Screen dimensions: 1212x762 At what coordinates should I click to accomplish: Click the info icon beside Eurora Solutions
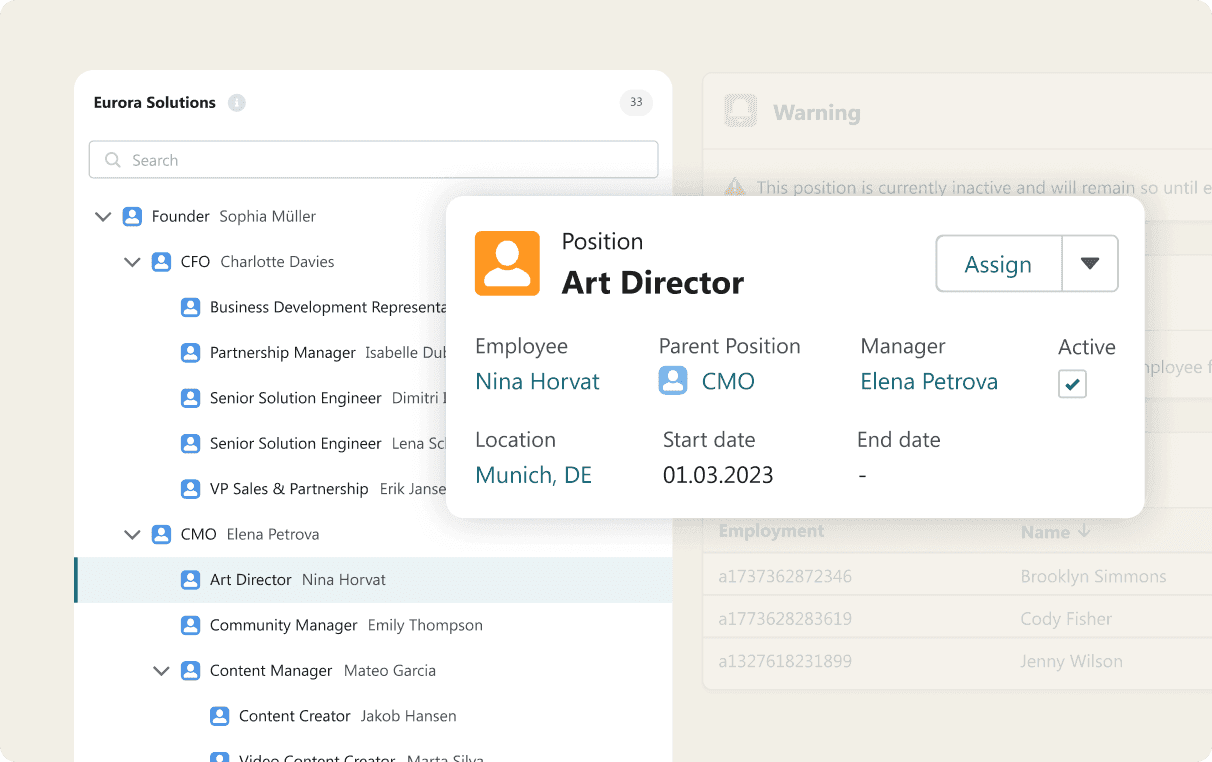pos(237,103)
